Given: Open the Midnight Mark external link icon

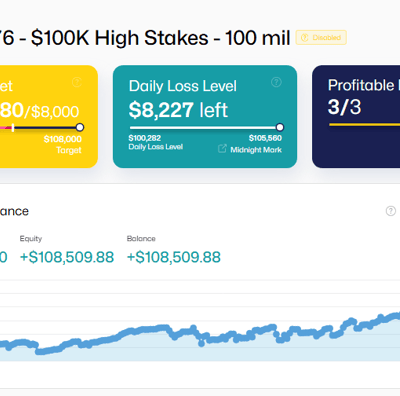Looking at the screenshot, I should 222,149.
